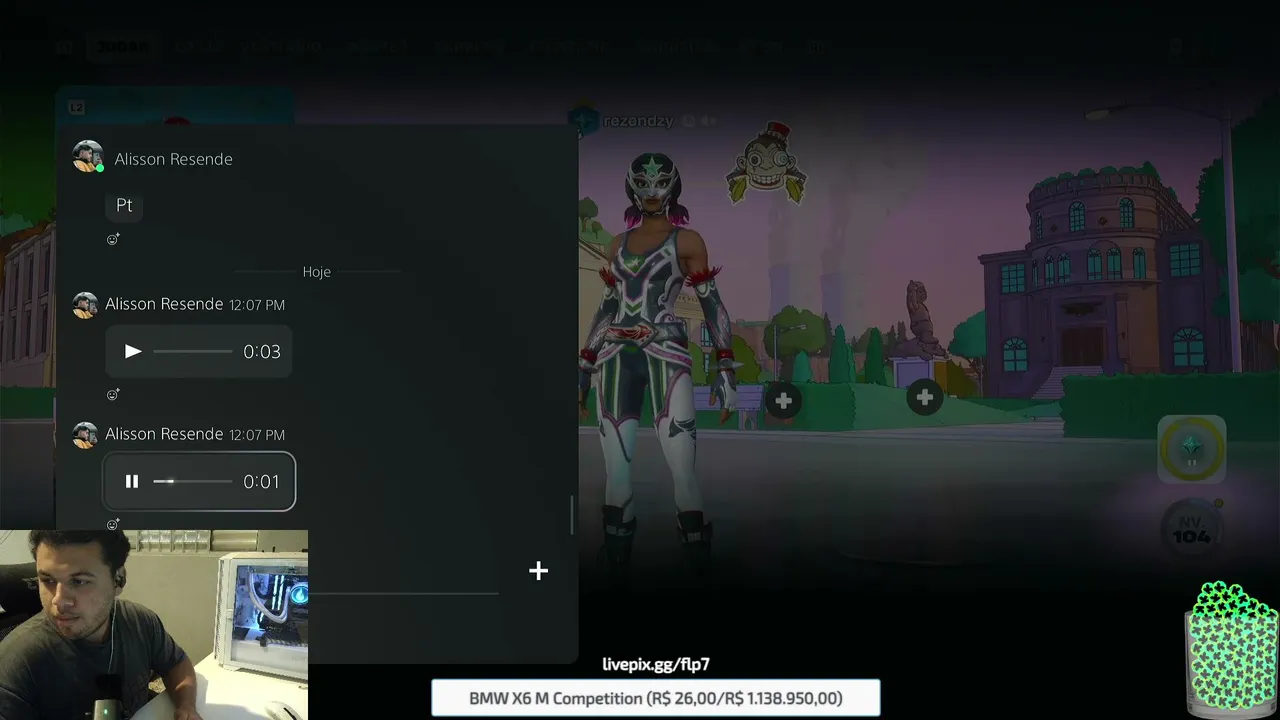The height and width of the screenshot is (720, 1280).
Task: Click the 12:07 PM timestamp above the 0:03 message
Action: coord(257,305)
